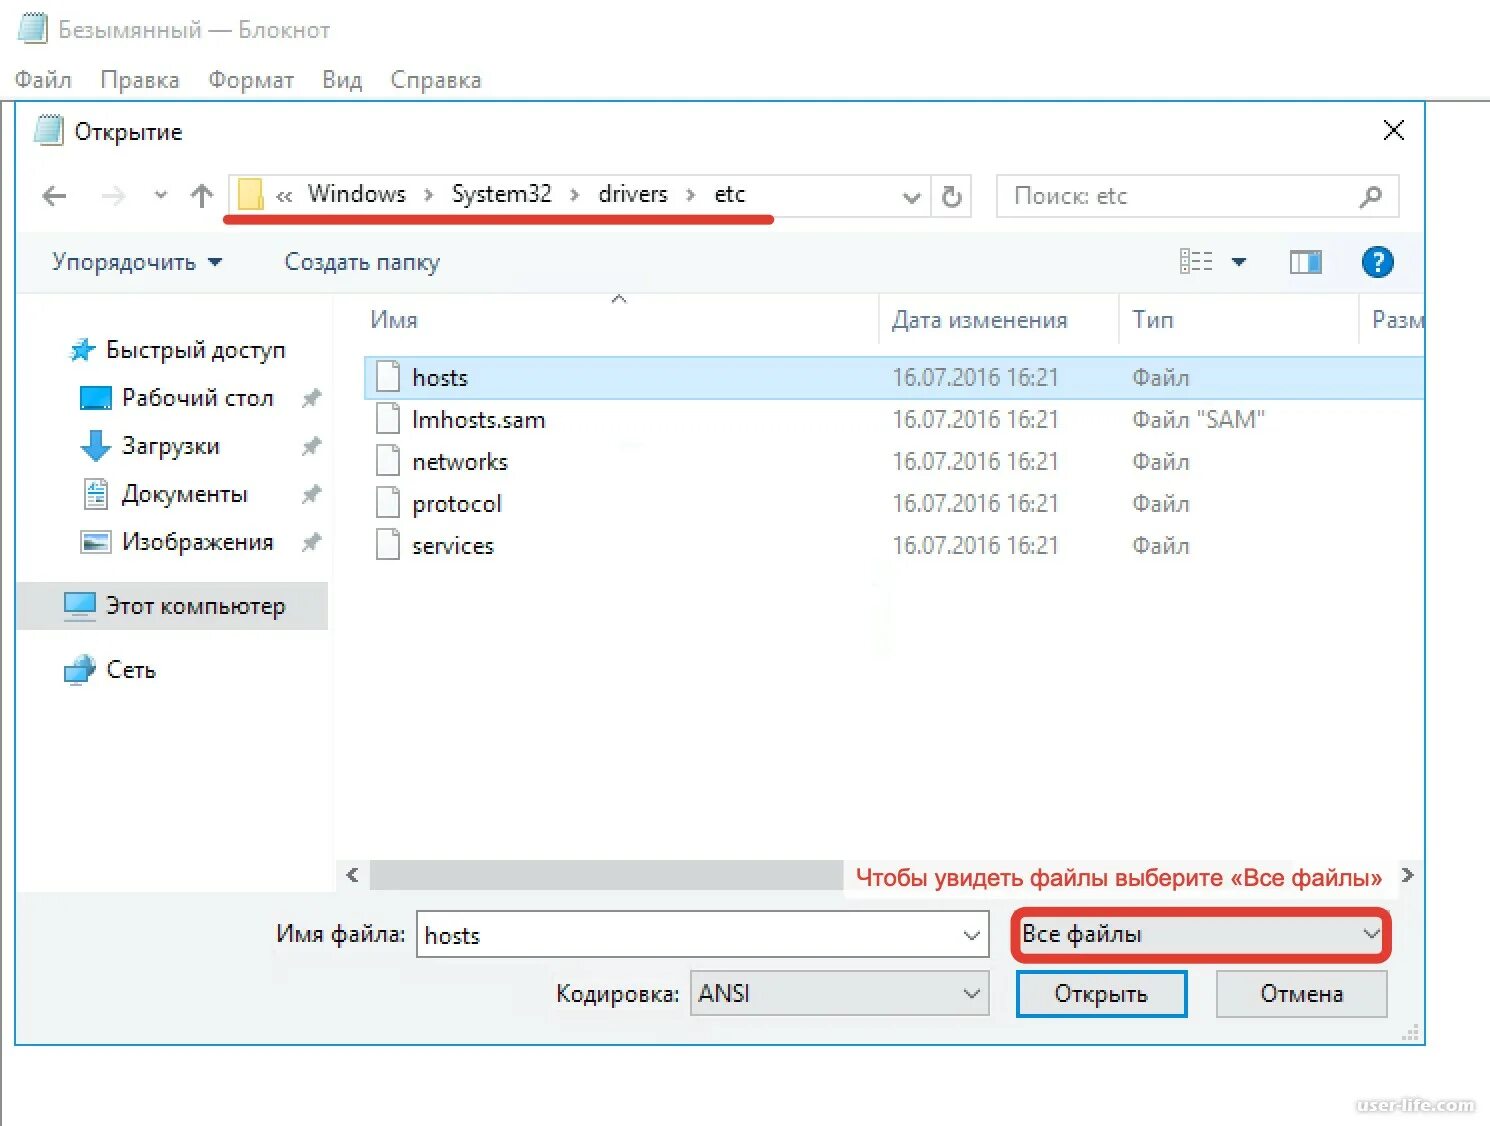Image resolution: width=1490 pixels, height=1126 pixels.
Task: Go up one folder level arrow
Action: pyautogui.click(x=202, y=196)
